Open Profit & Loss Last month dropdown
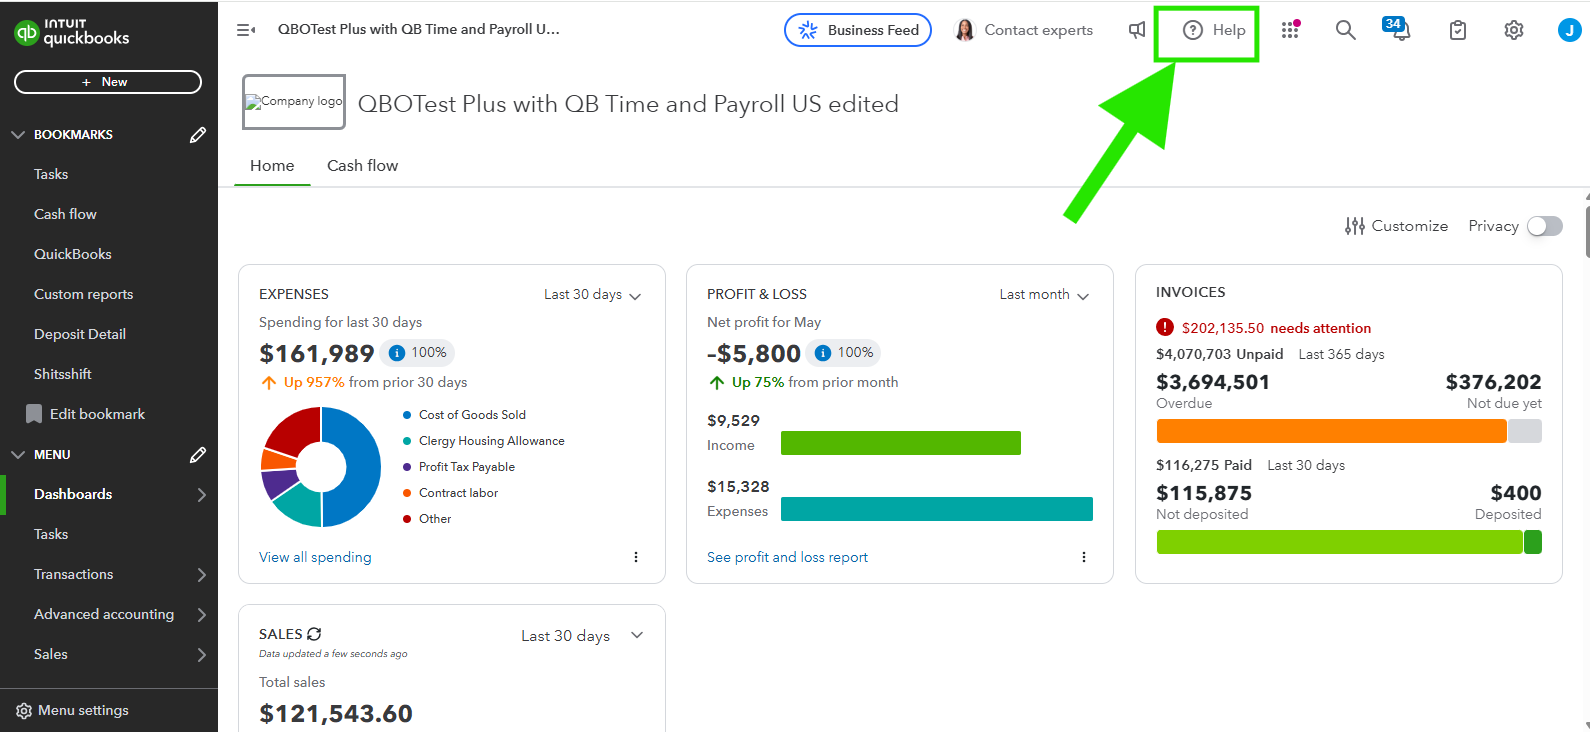 1044,295
